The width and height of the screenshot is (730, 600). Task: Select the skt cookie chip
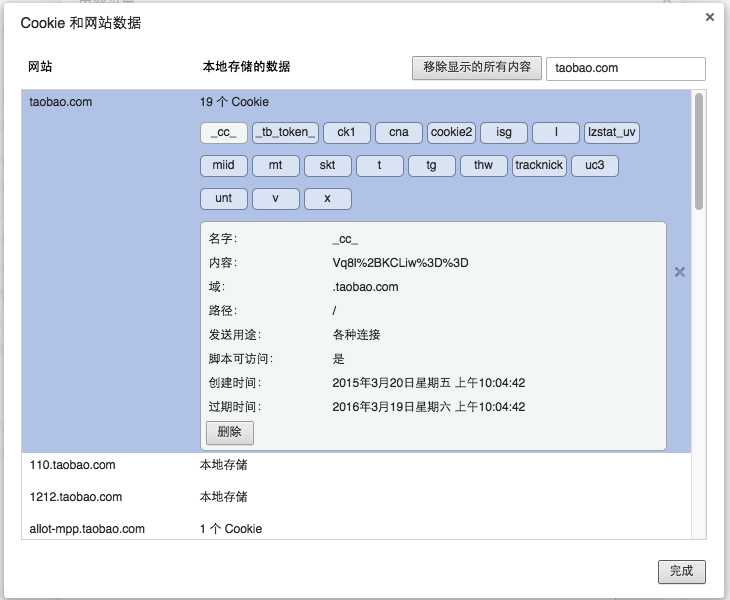click(x=328, y=166)
